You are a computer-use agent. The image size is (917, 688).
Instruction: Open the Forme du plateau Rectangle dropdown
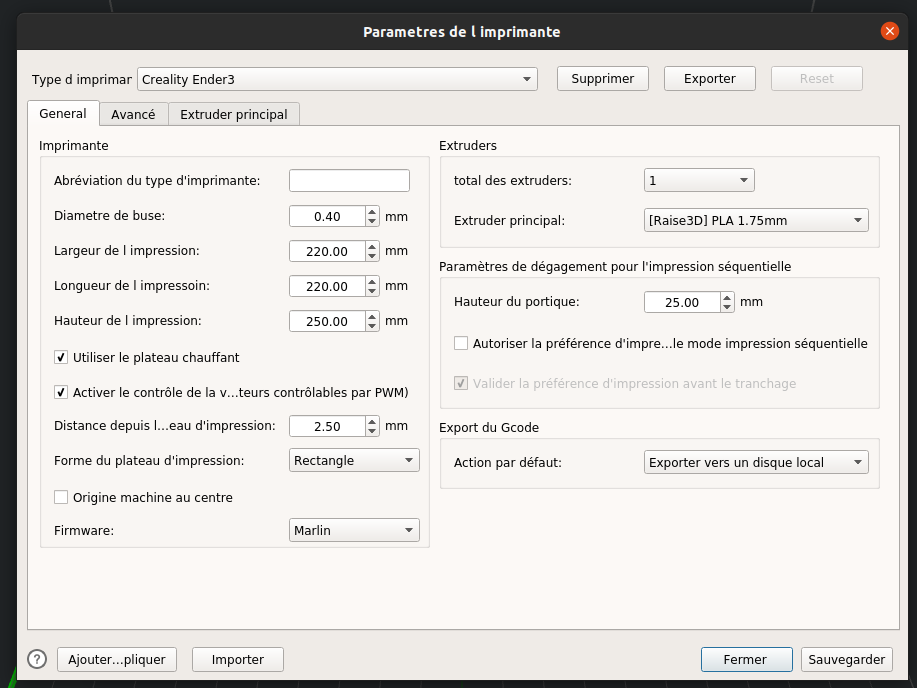click(355, 461)
